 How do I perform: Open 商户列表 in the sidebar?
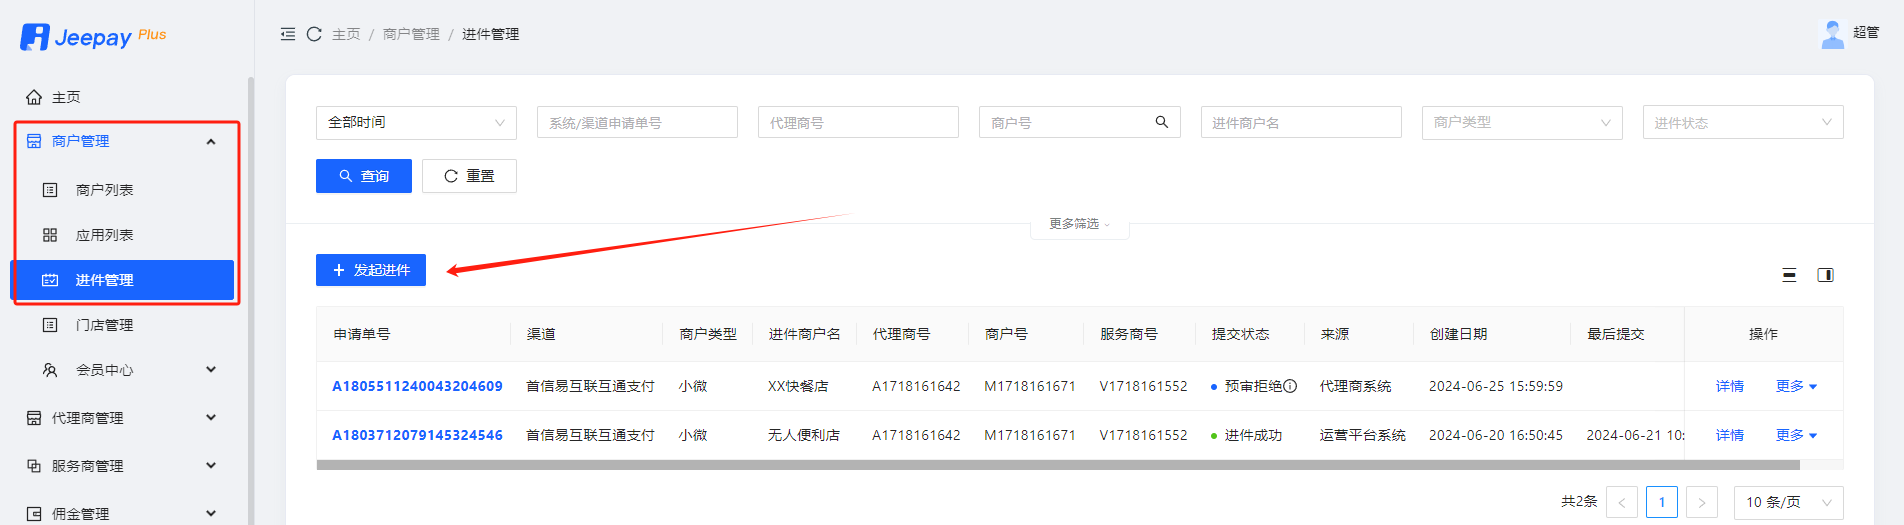(104, 190)
